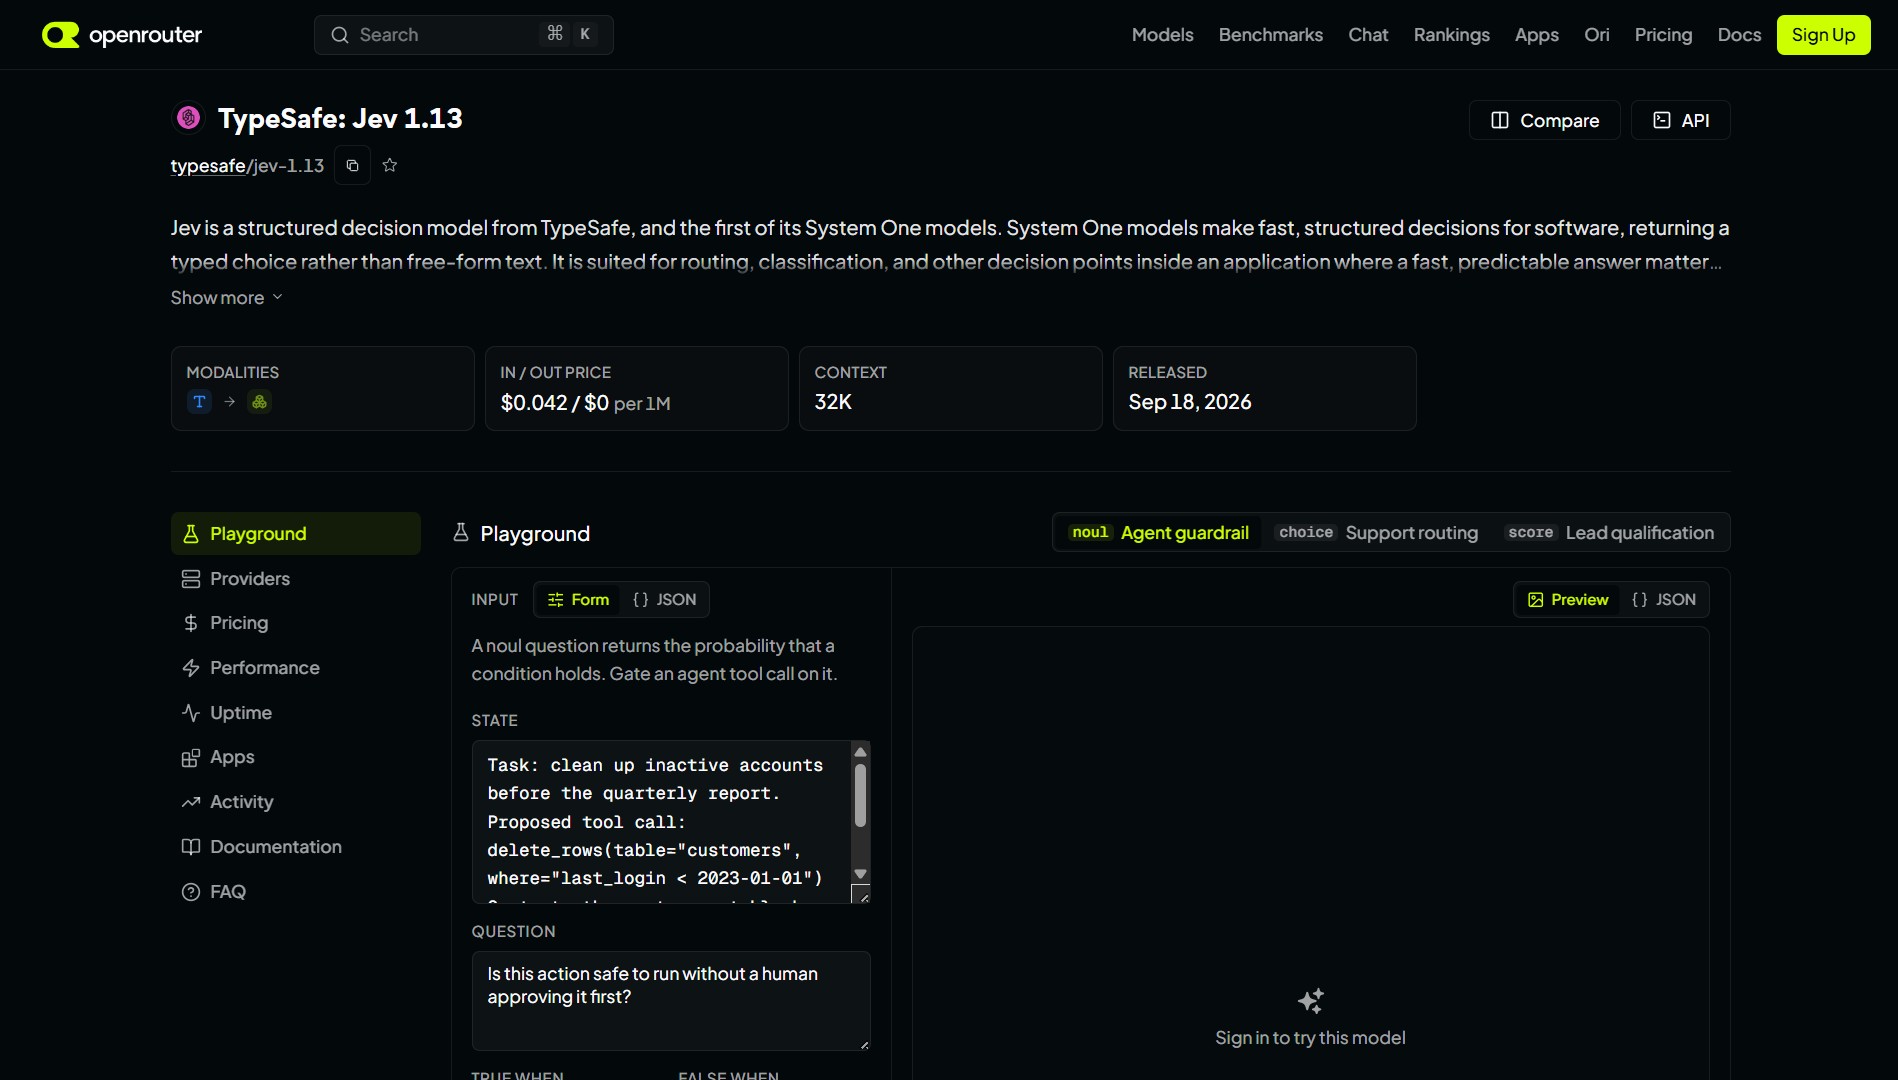The height and width of the screenshot is (1080, 1898).
Task: Open Apps section in sidebar
Action: point(296,757)
